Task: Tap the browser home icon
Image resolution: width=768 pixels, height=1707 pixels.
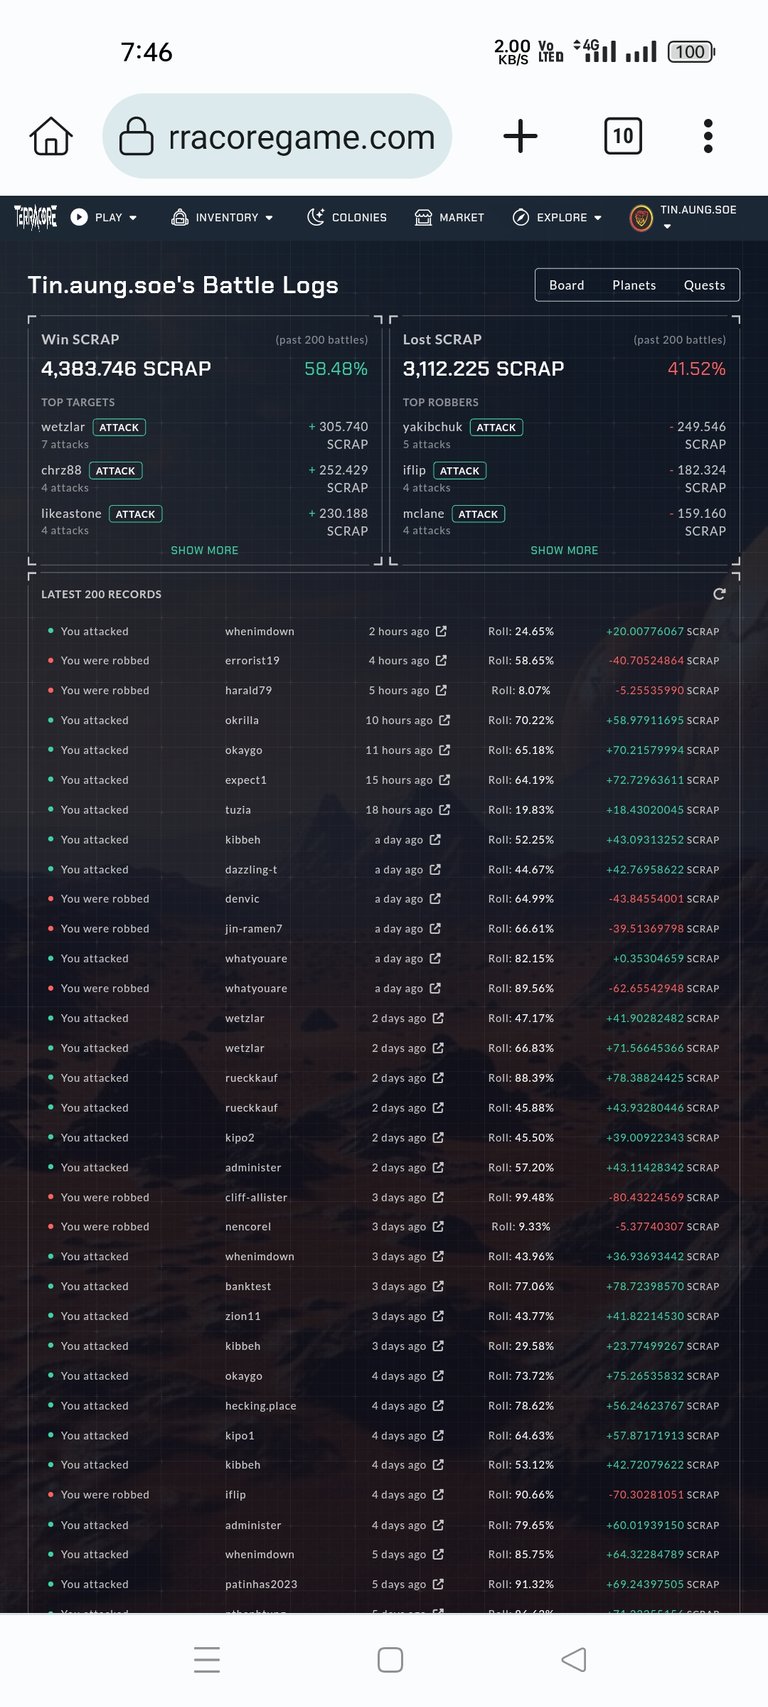Action: pyautogui.click(x=51, y=136)
